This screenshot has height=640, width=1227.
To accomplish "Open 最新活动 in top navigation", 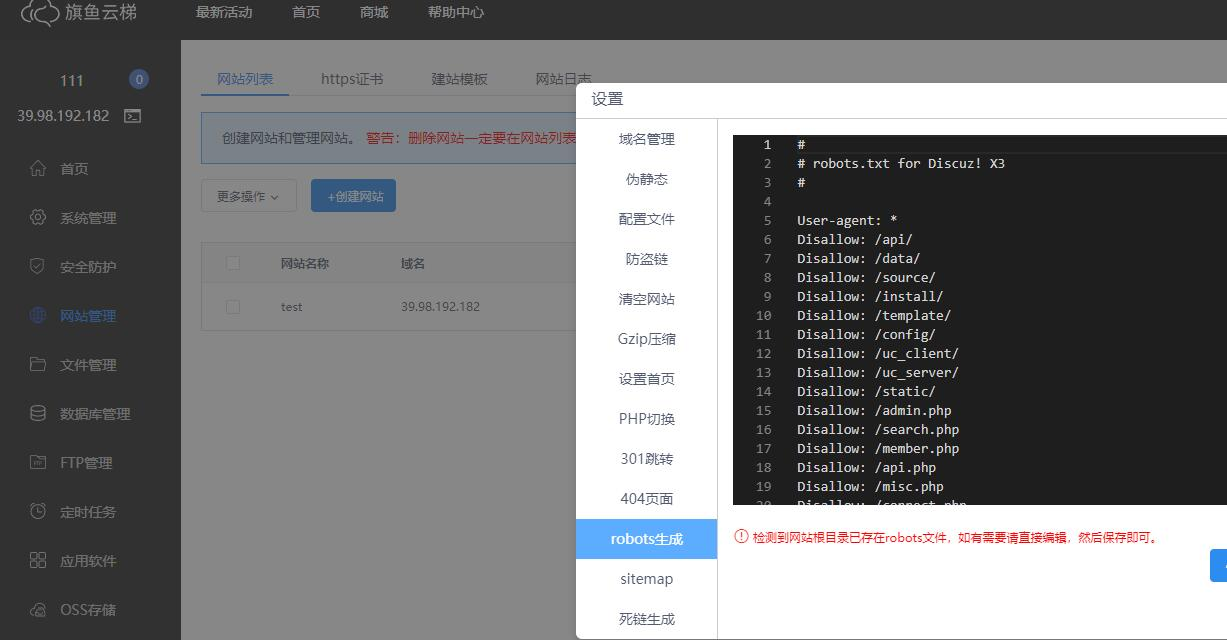I will tap(224, 13).
